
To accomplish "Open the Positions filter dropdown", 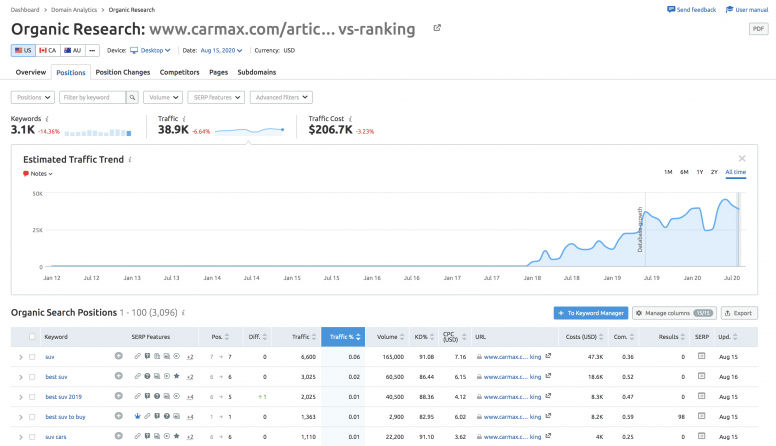I will 32,97.
